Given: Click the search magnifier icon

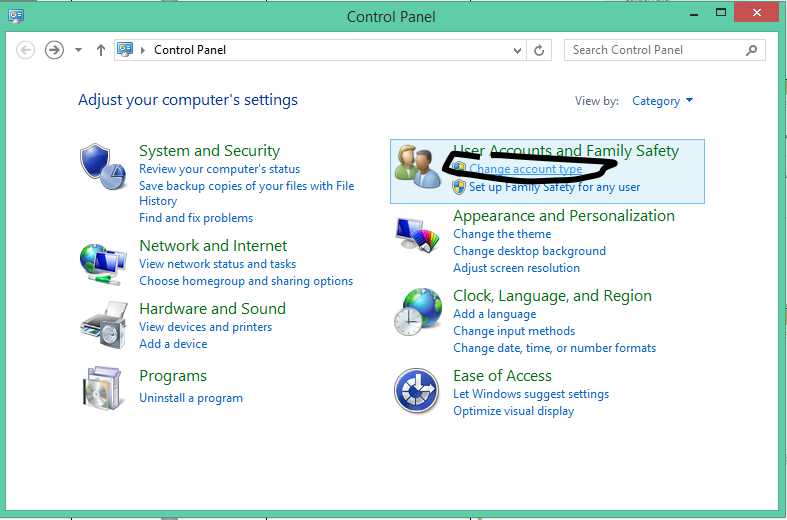Looking at the screenshot, I should point(751,50).
